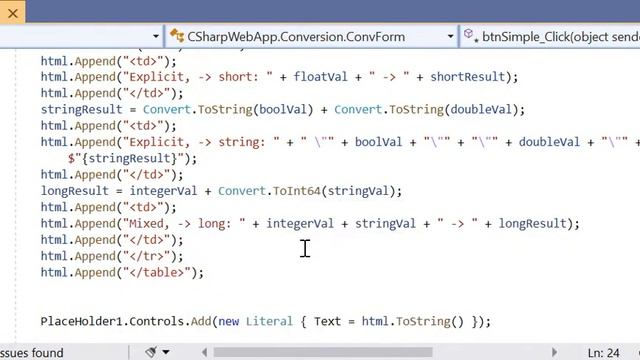Click Convert.ToInt64 in the code

pos(269,191)
